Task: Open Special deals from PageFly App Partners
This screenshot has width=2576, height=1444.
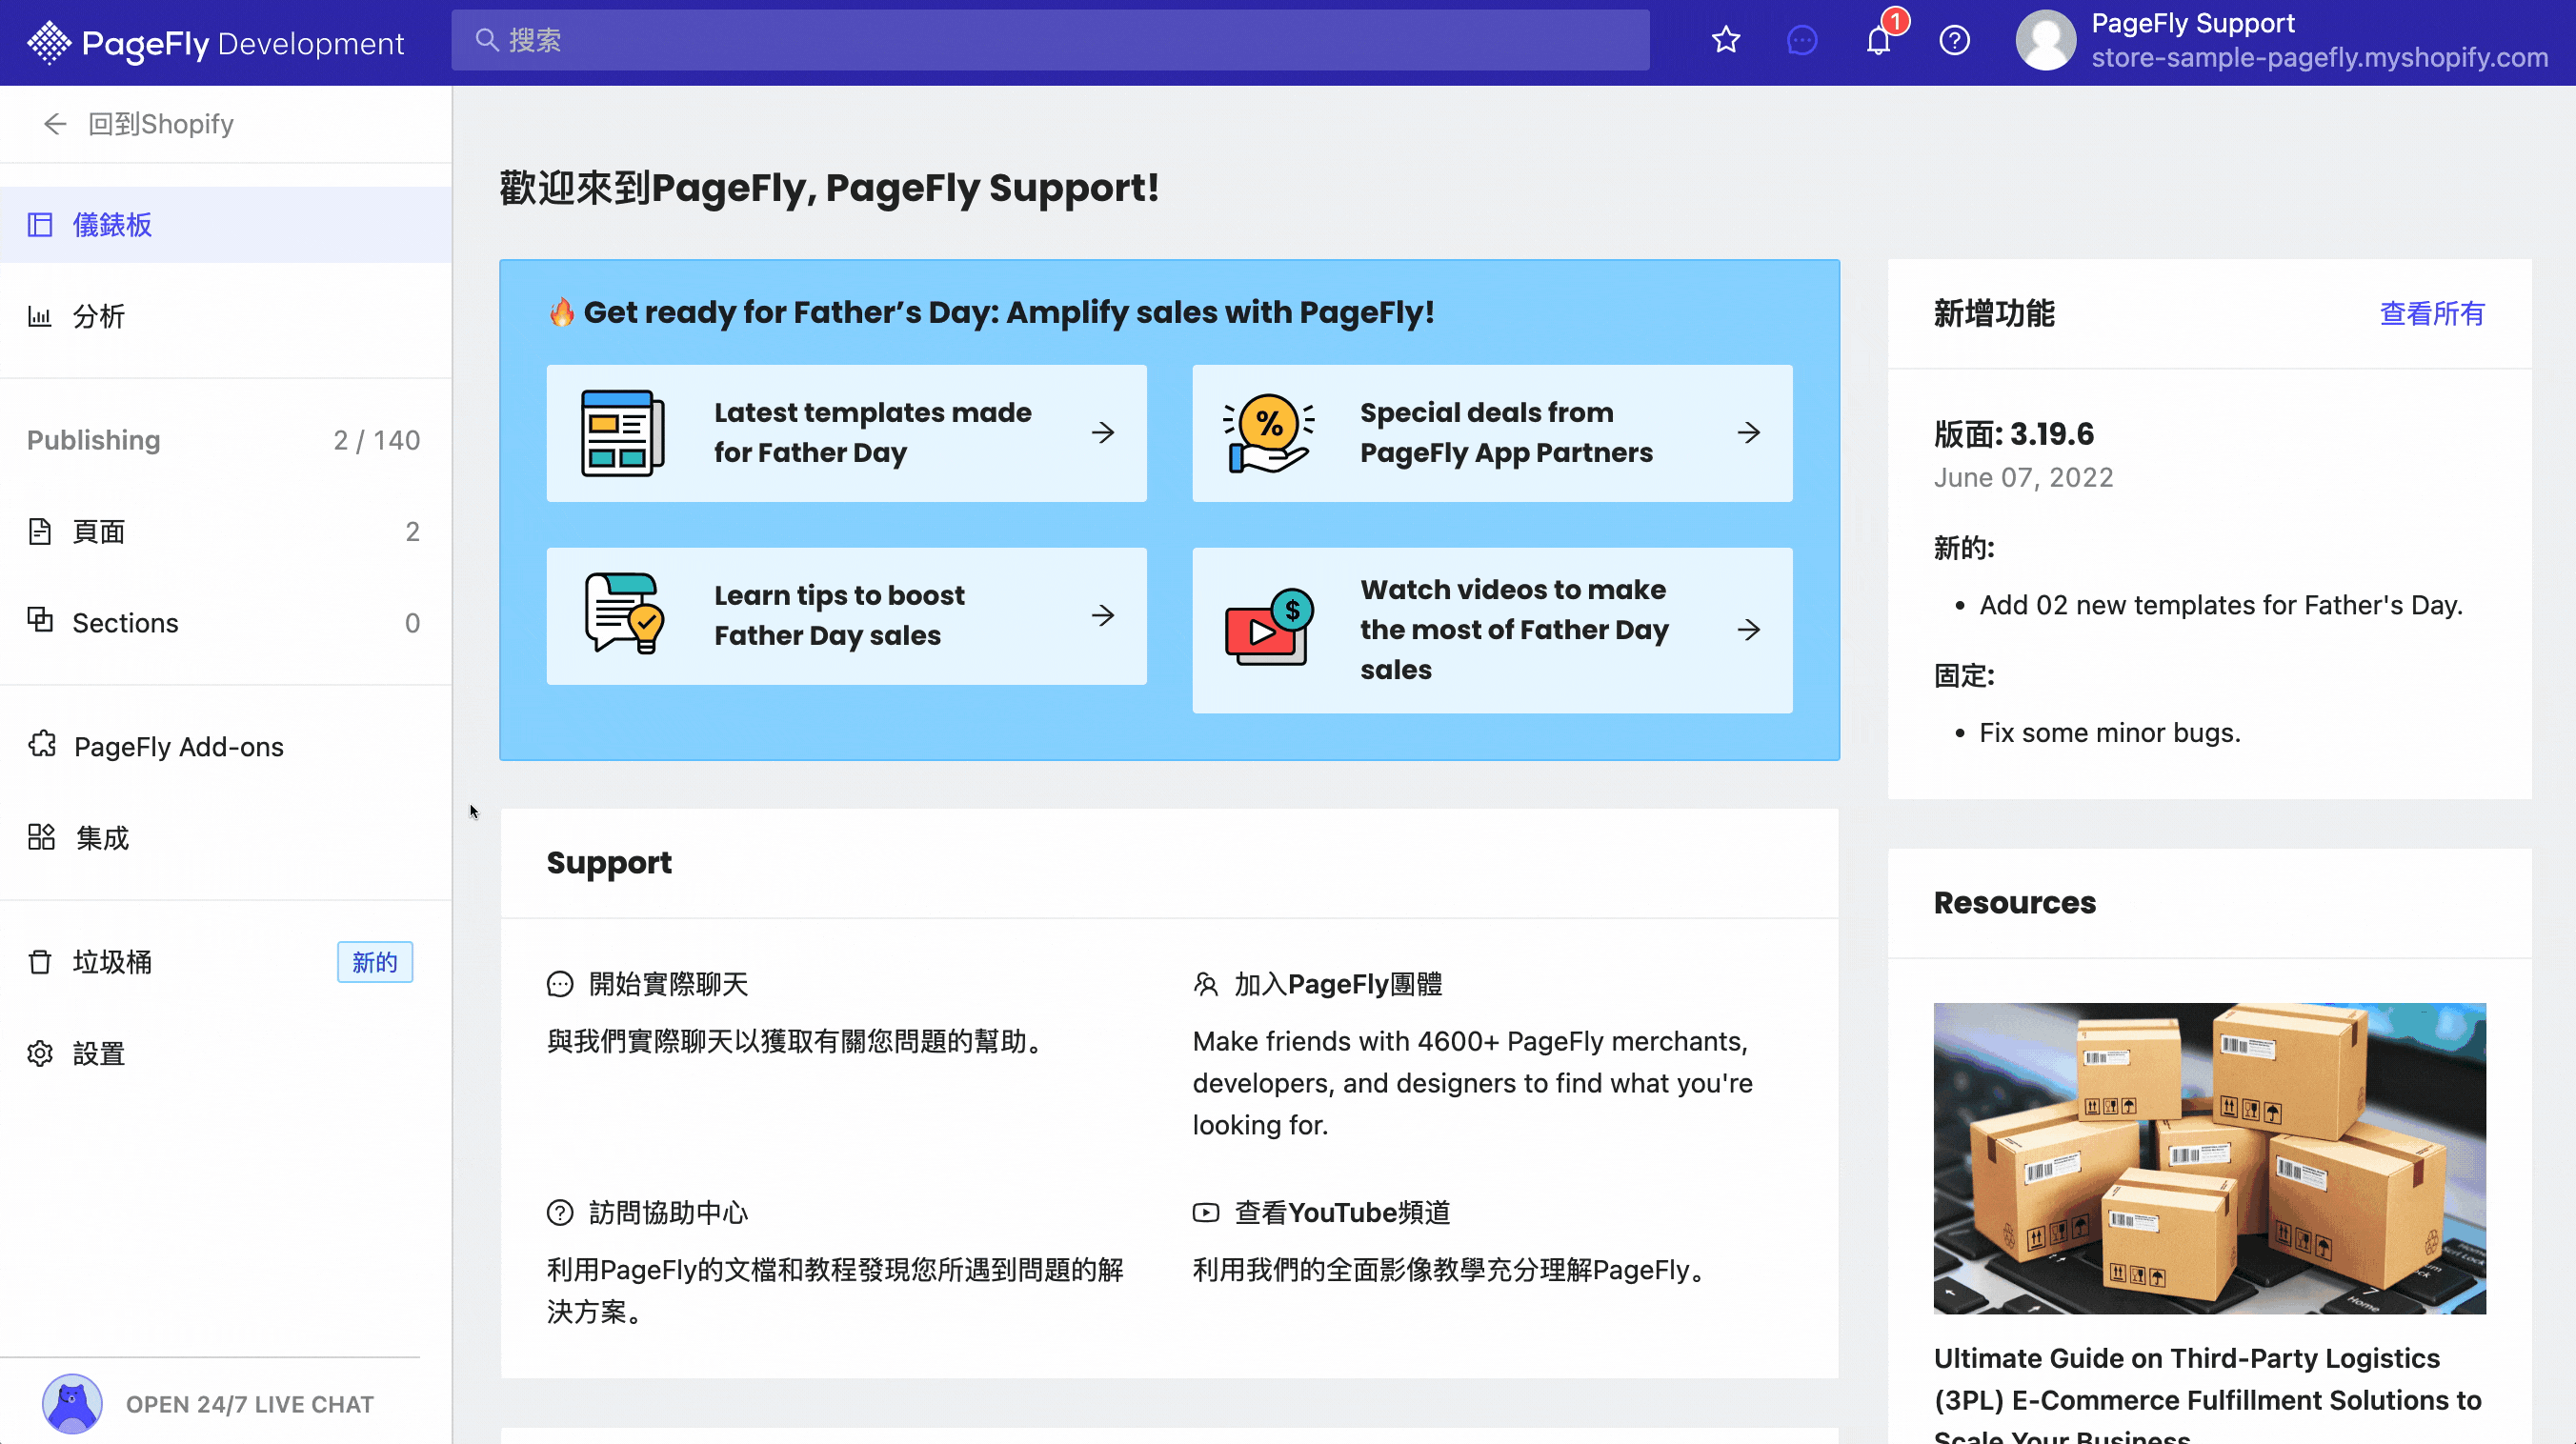Action: click(1492, 433)
